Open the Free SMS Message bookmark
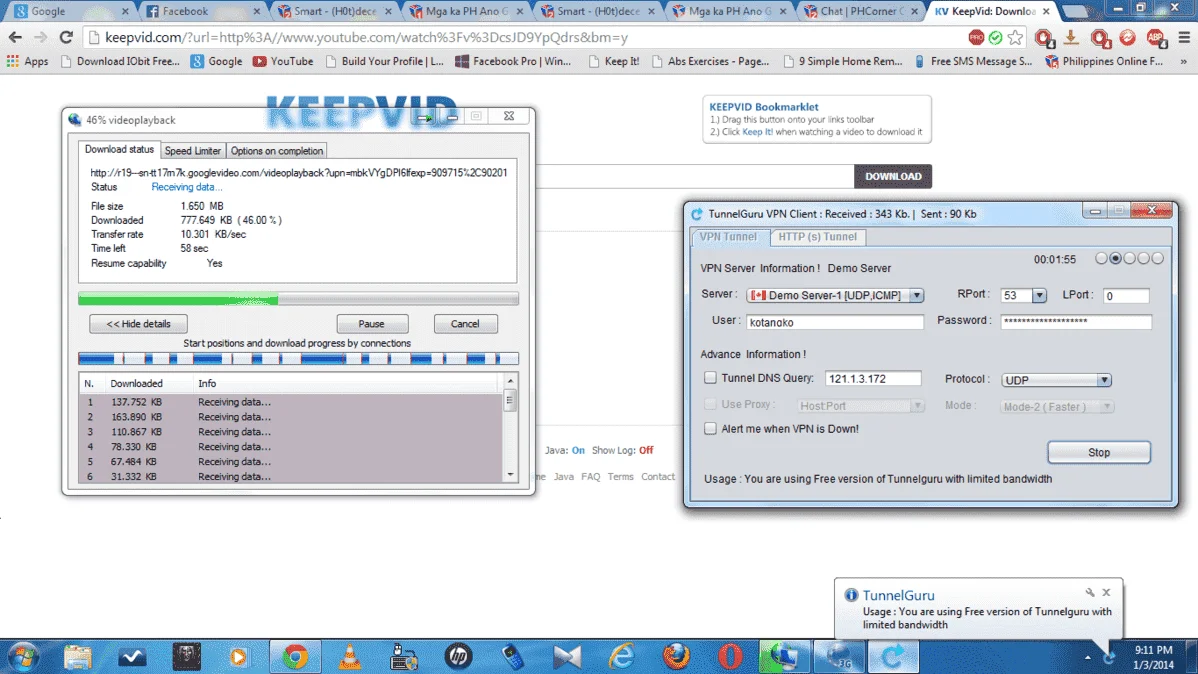 pyautogui.click(x=973, y=61)
